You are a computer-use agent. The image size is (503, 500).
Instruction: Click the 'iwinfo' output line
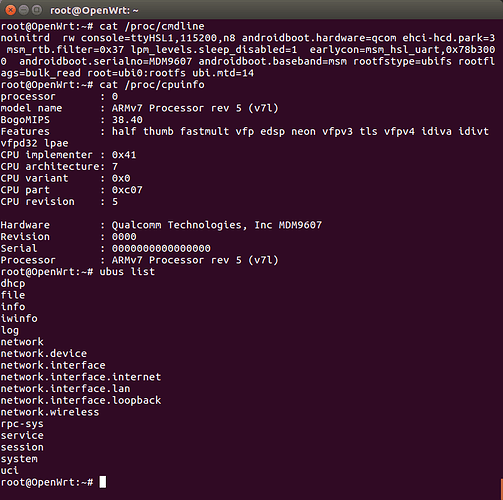[19, 318]
